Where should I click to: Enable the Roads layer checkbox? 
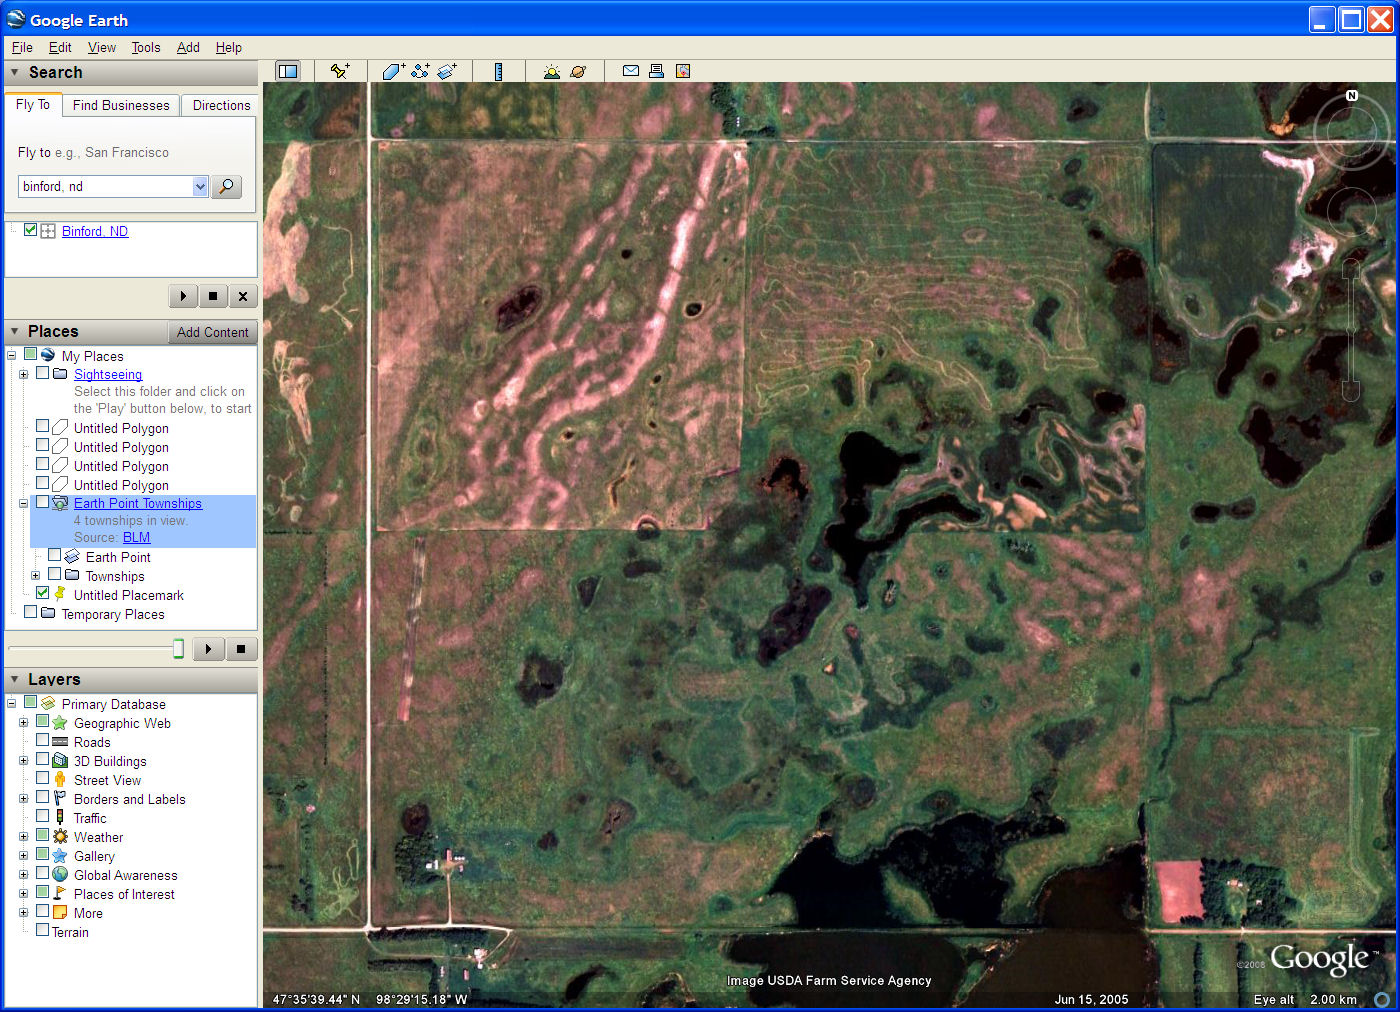point(42,741)
